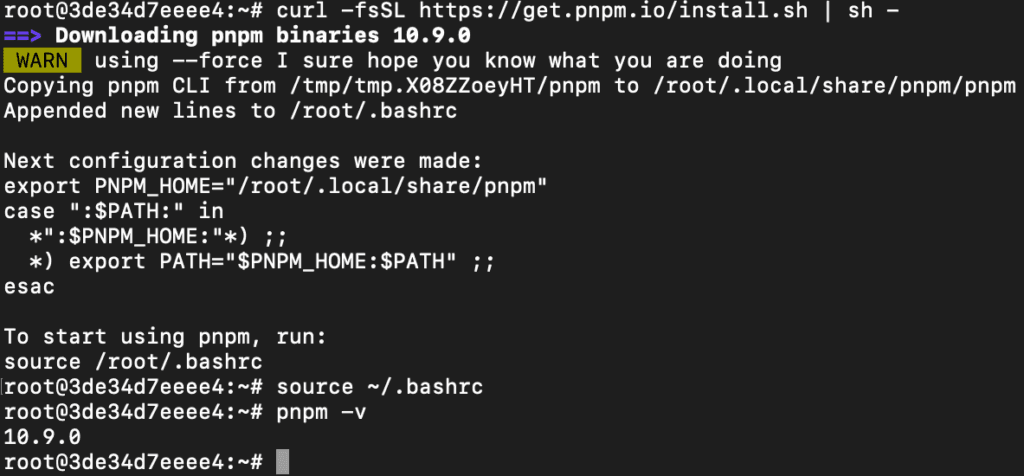
Task: Click the export PNPM_HOME line
Action: click(276, 187)
